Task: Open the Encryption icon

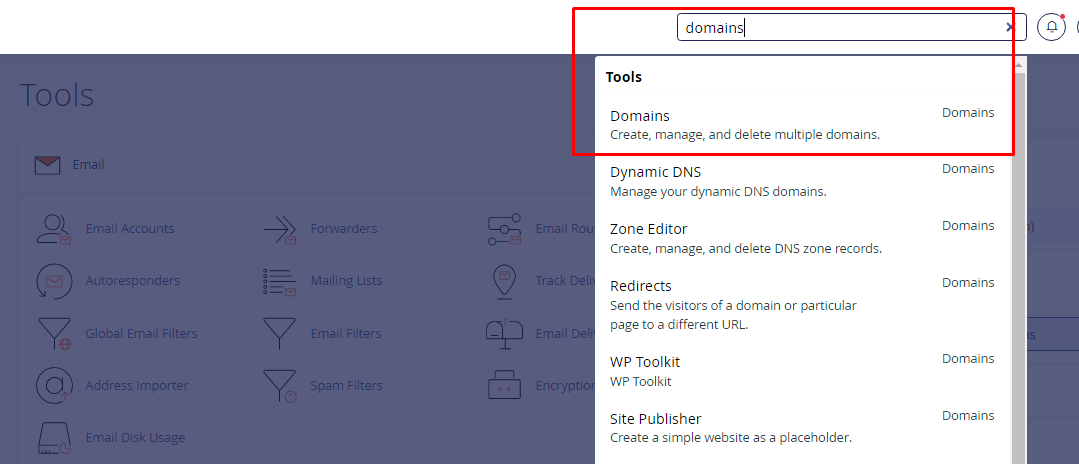Action: point(505,386)
